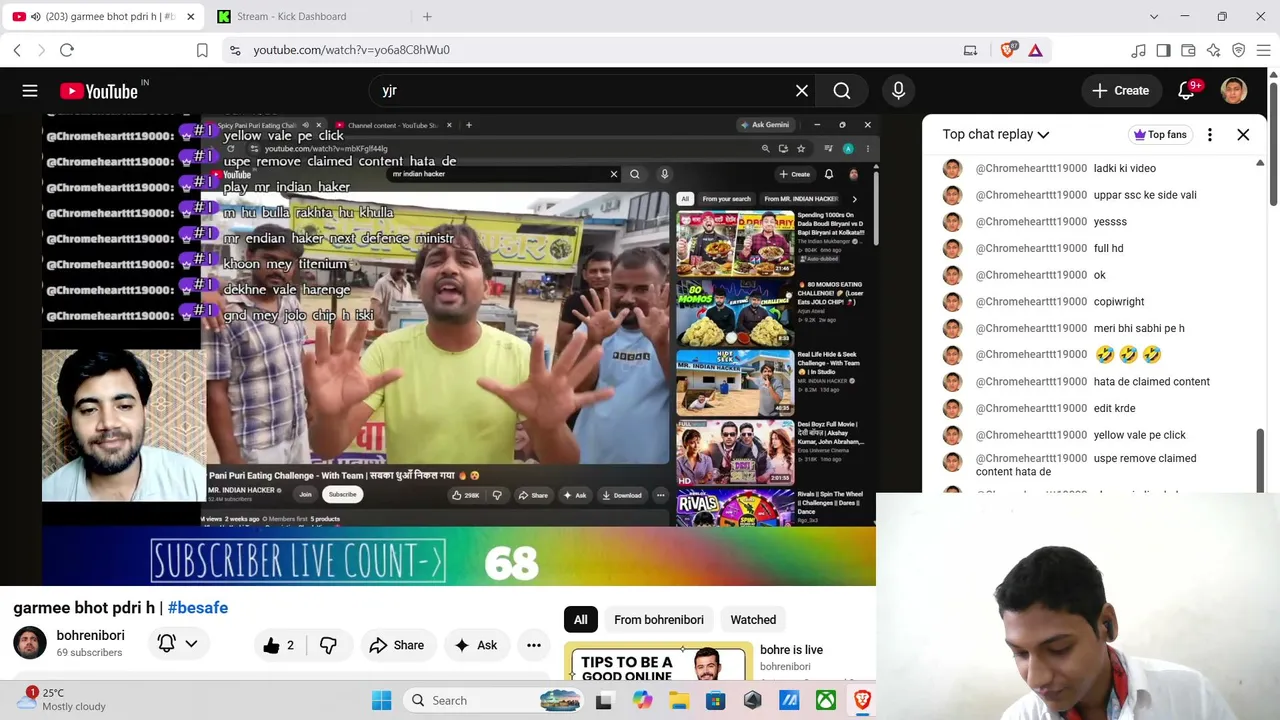Screen dimensions: 1280x720
Task: Click the chat message 'yellow vale pe click'
Action: coord(1140,435)
